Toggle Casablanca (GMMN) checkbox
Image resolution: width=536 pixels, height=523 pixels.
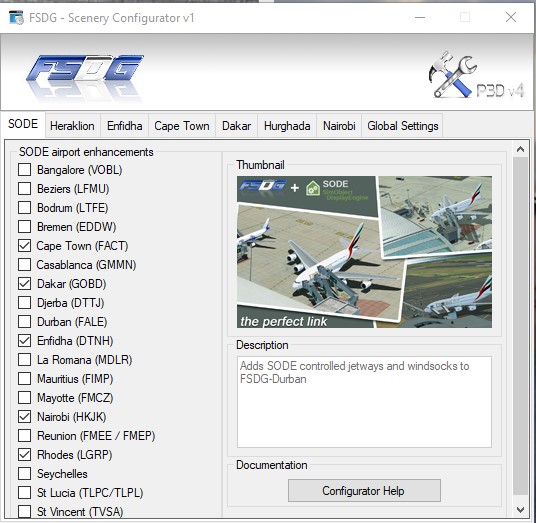click(x=25, y=265)
